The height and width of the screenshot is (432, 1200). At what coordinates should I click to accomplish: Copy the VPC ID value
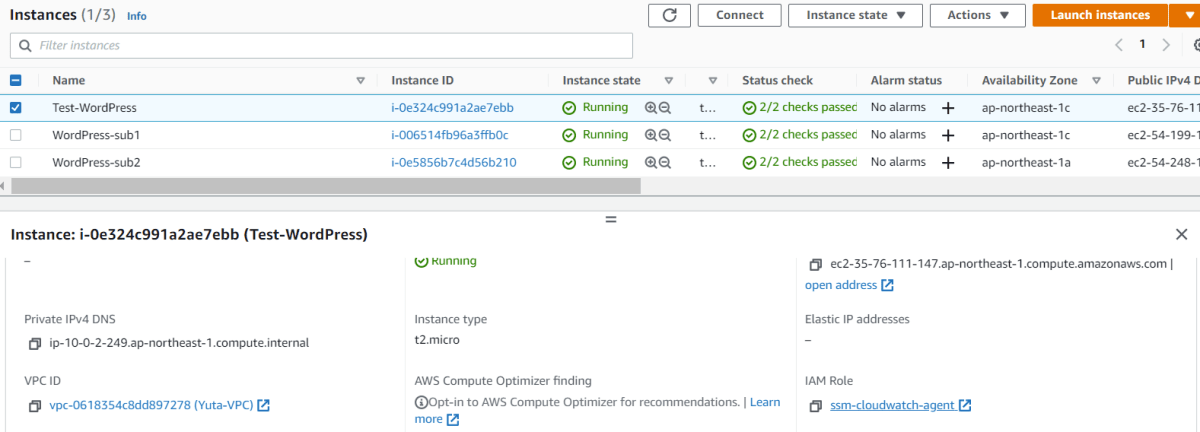(35, 406)
